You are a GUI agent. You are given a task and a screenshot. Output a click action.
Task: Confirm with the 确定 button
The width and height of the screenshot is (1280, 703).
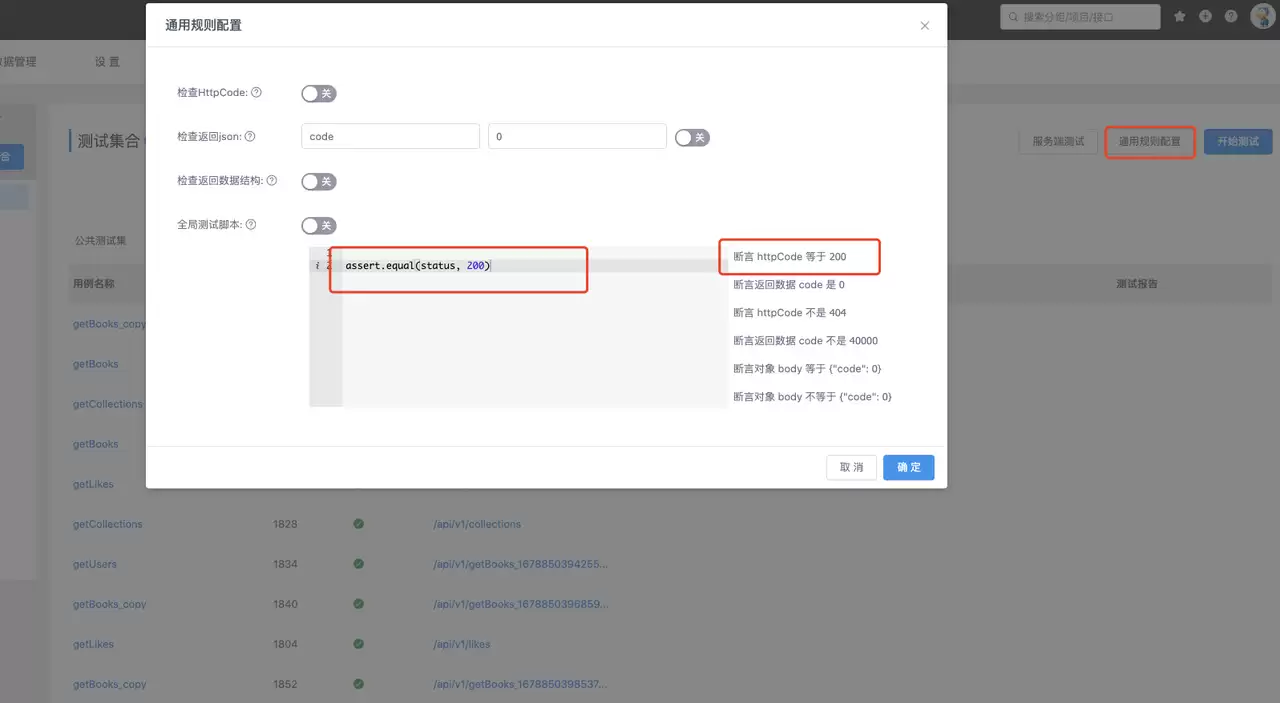[908, 467]
